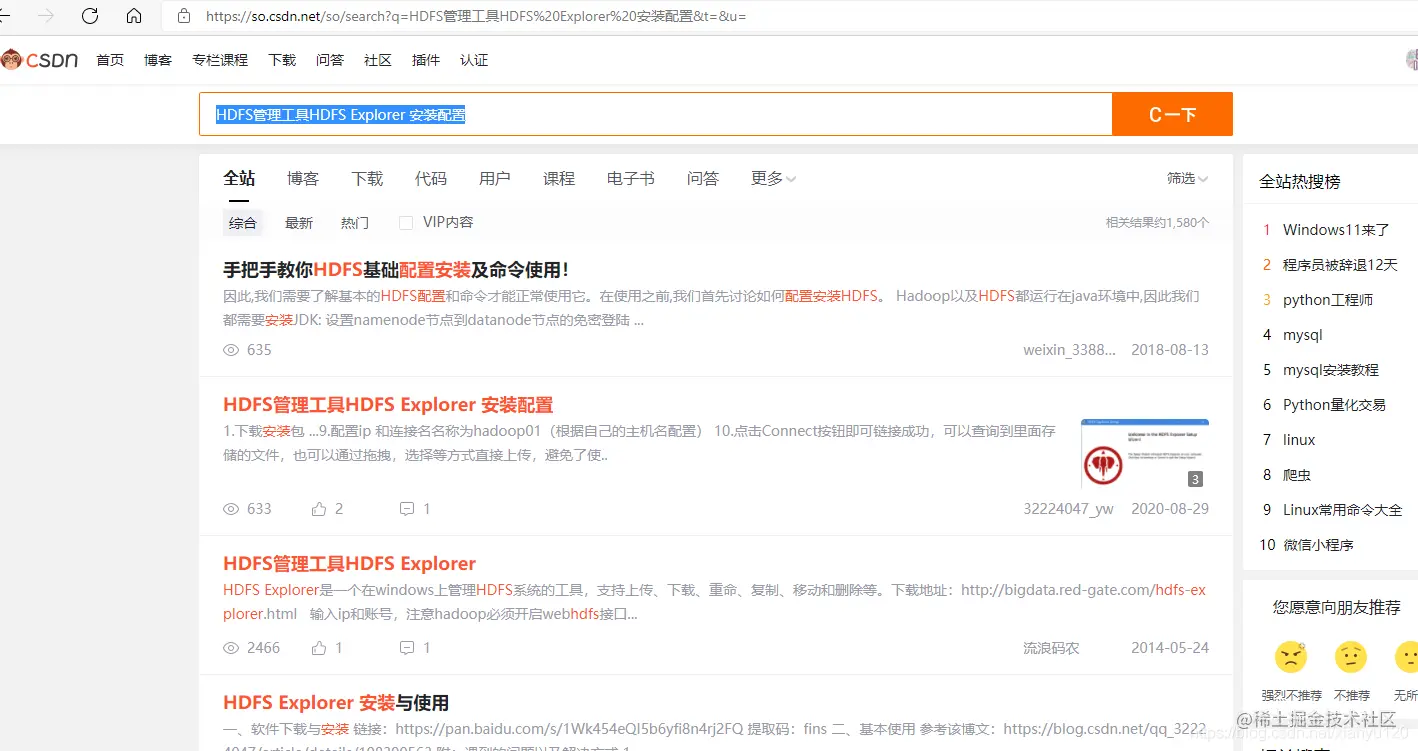Switch to the 用户 search tab
This screenshot has width=1418, height=751.
tap(495, 179)
